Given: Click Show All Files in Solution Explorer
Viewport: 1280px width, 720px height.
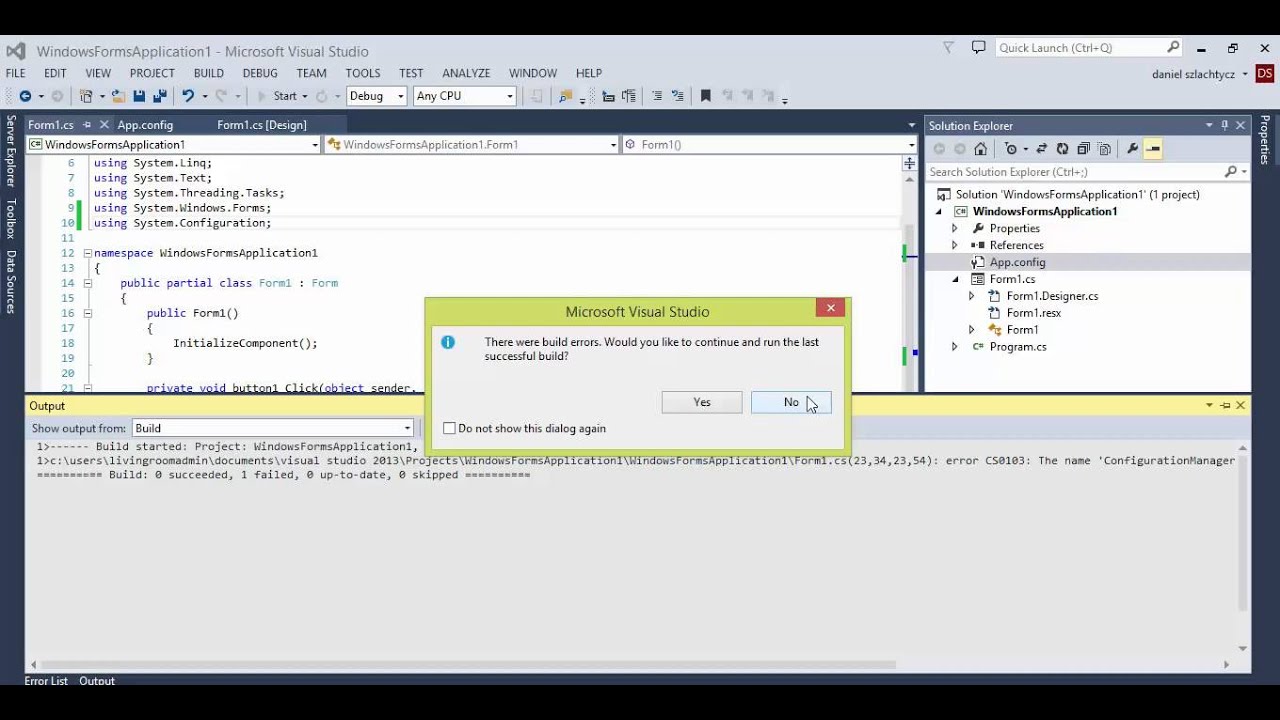Looking at the screenshot, I should [1104, 149].
